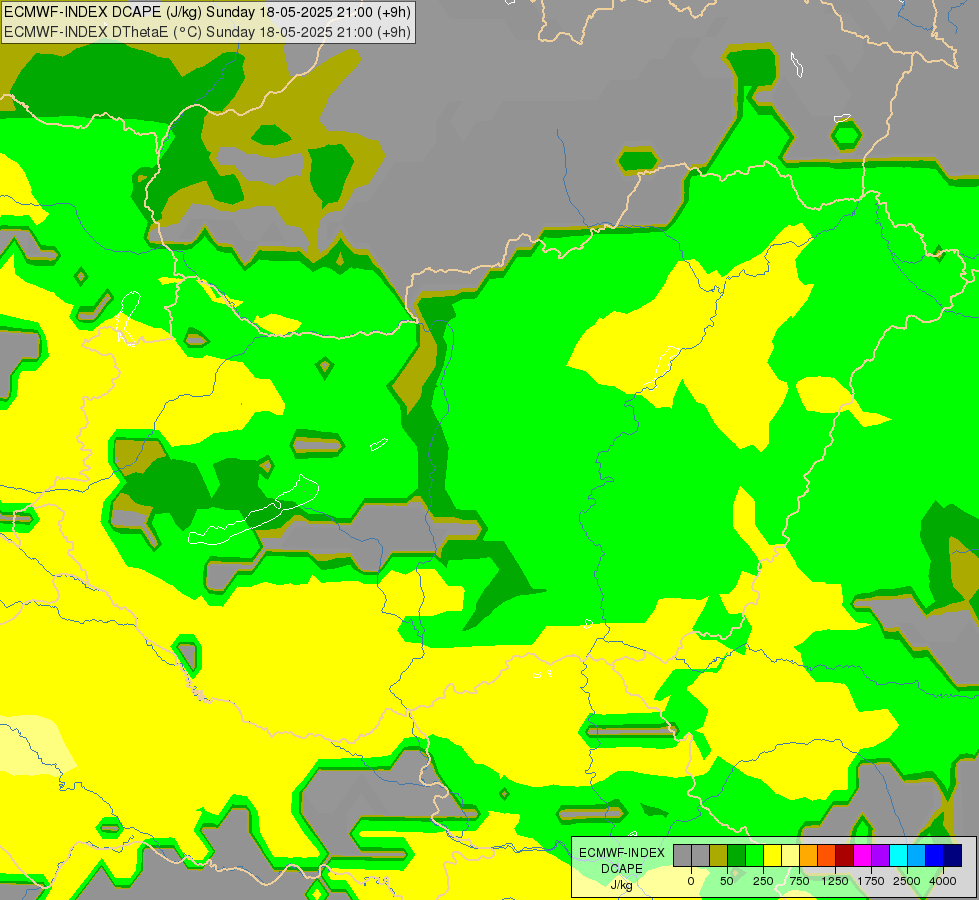Screen dimensions: 979x900
Task: Click the gray swatch left of the 0 tick
Action: pyautogui.click(x=682, y=855)
